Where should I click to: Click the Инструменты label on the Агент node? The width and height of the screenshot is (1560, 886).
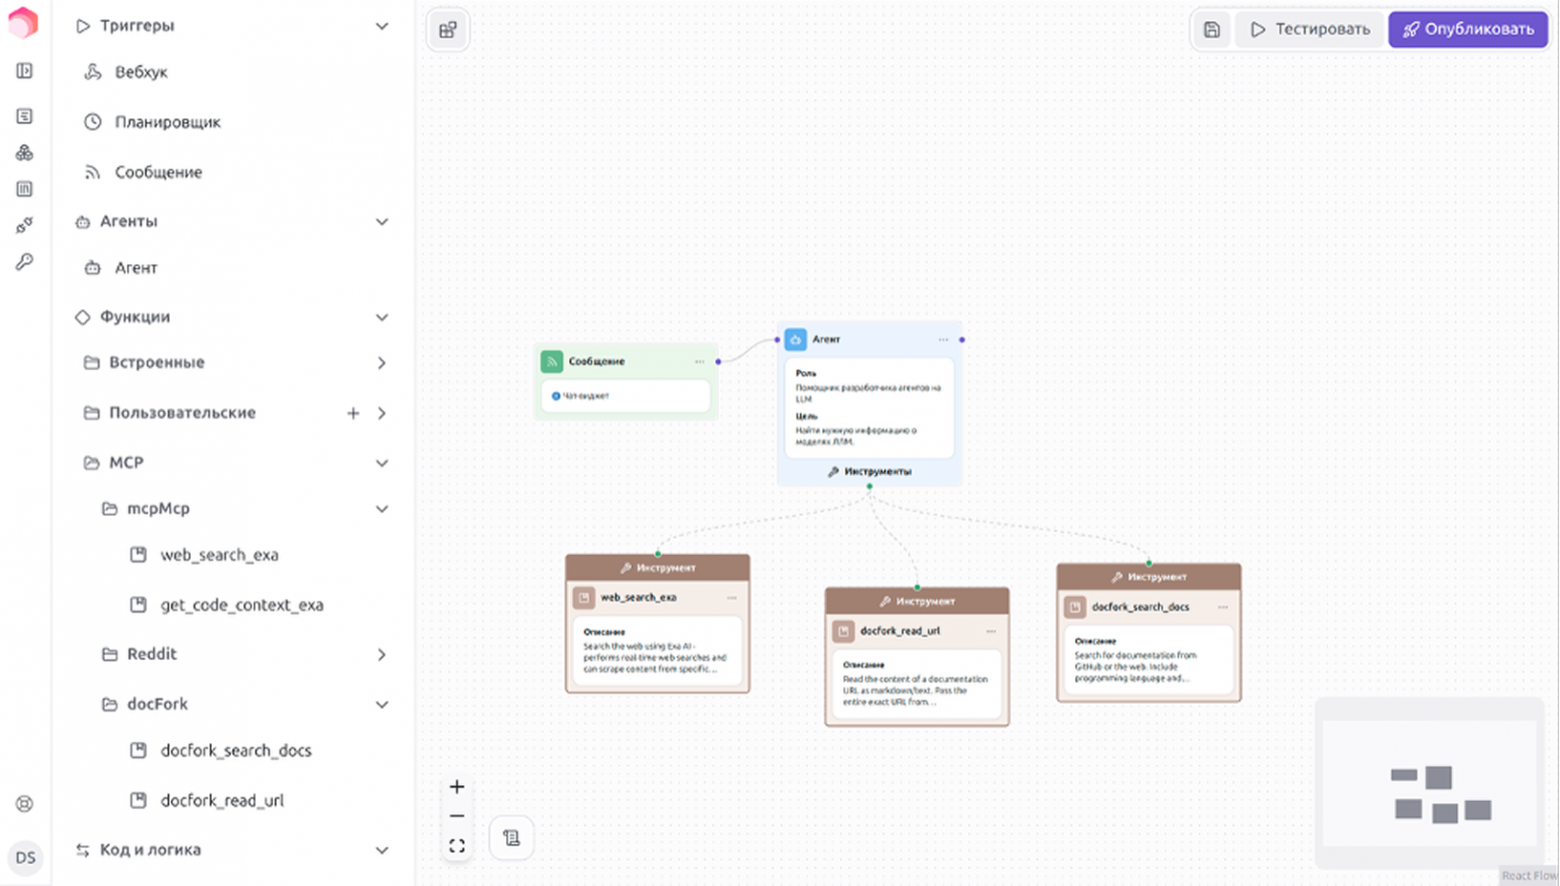point(869,472)
